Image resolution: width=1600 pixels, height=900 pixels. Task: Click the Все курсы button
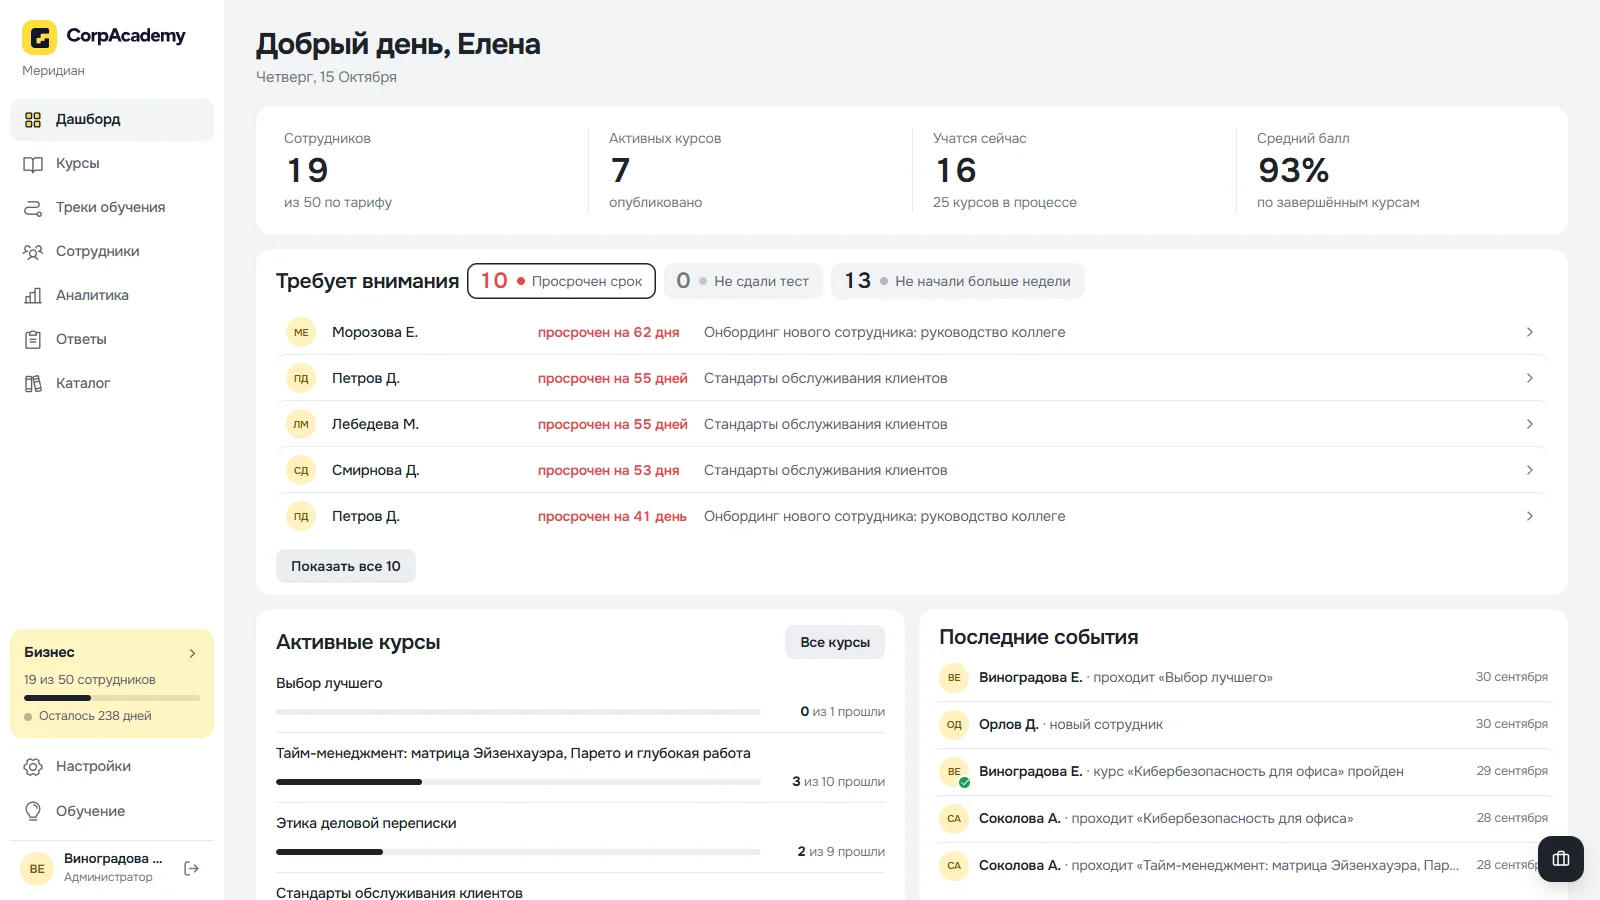coord(835,642)
